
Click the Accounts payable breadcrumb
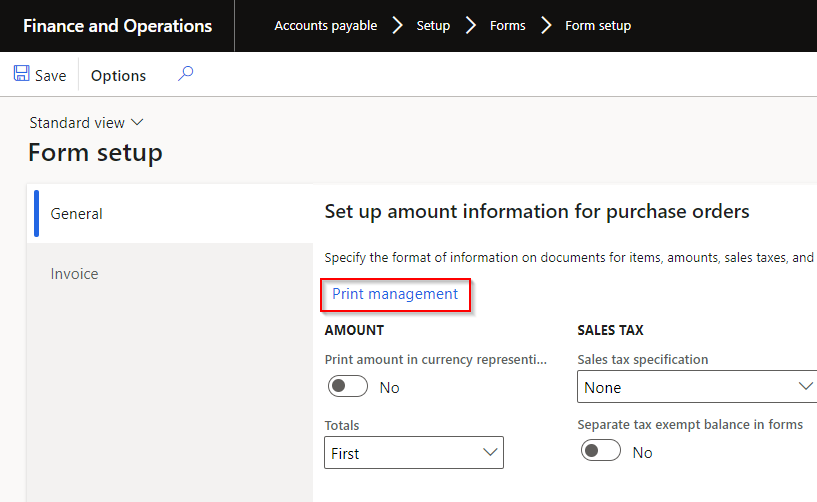pyautogui.click(x=326, y=26)
